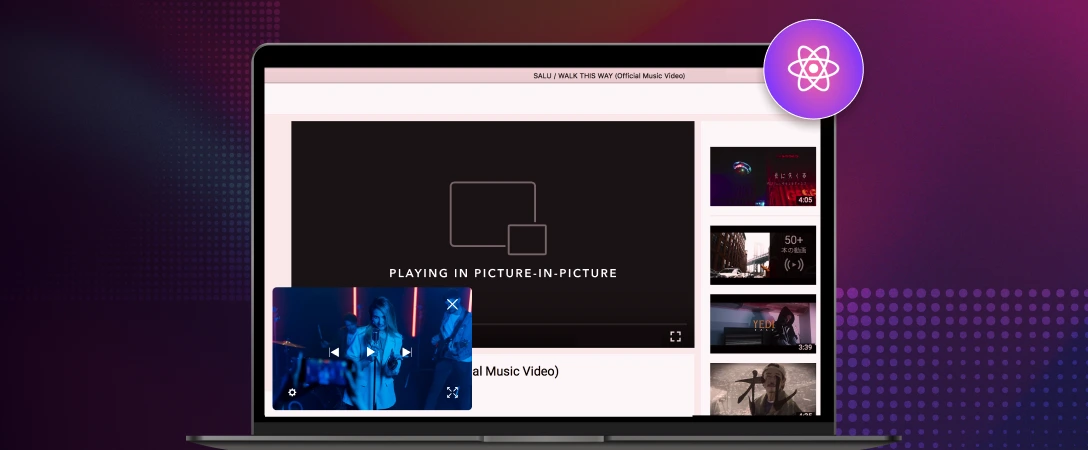Click the picture-in-picture placeholder icon

(498, 218)
